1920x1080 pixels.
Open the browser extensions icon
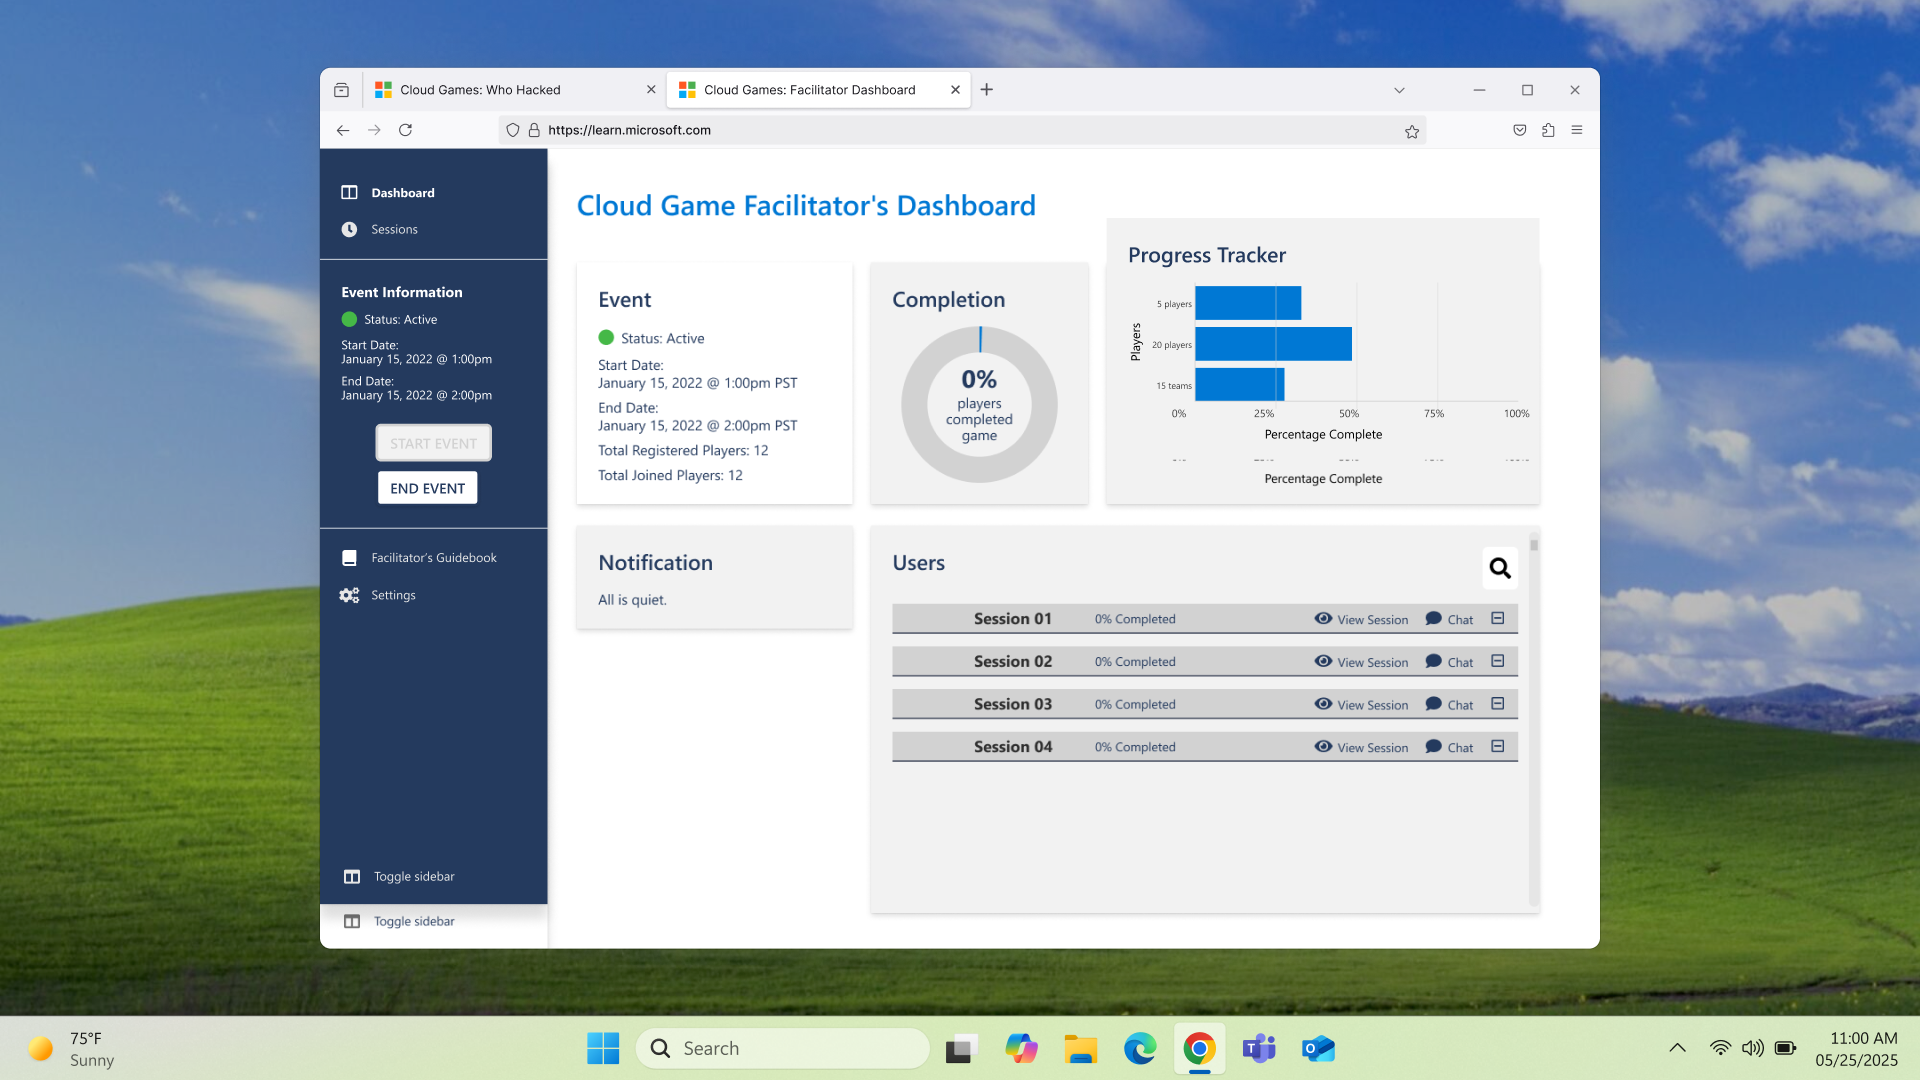(1548, 130)
